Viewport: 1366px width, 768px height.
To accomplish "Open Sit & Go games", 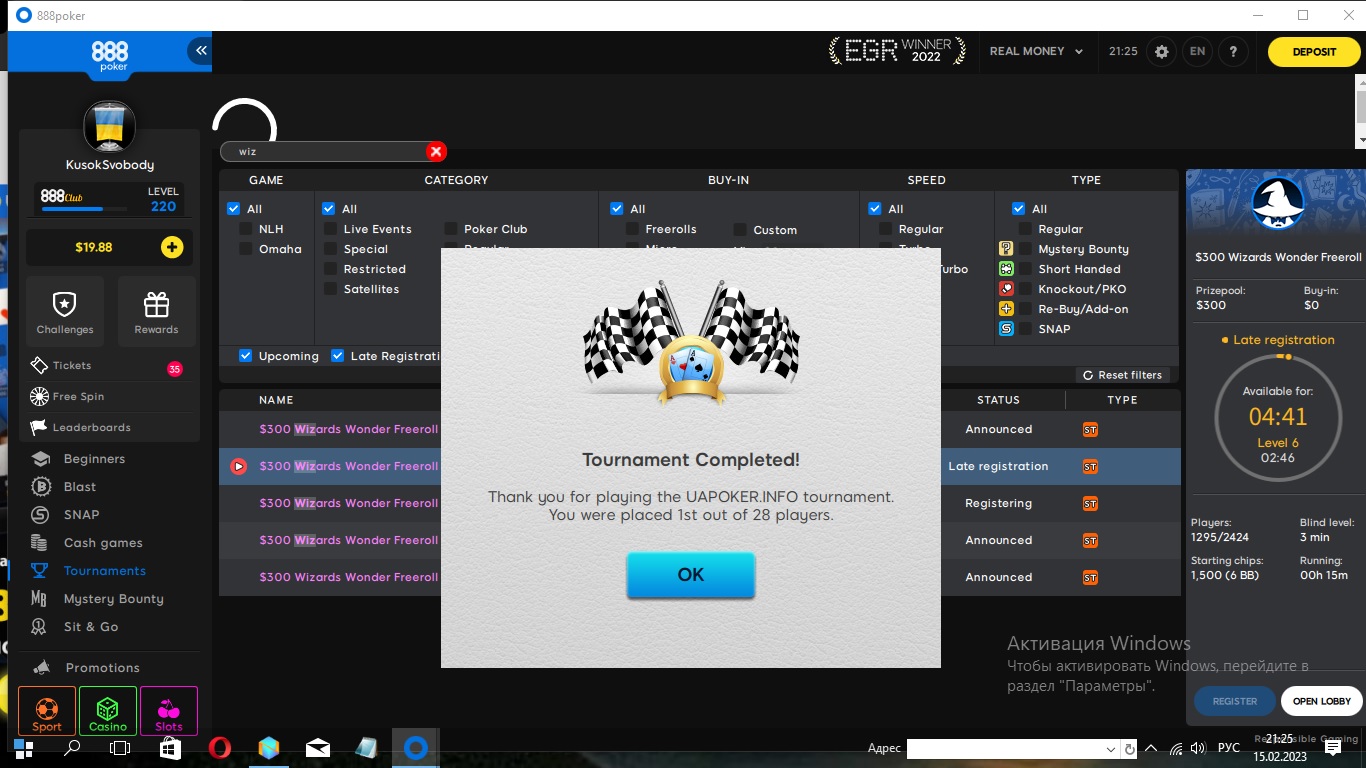I will pos(91,627).
